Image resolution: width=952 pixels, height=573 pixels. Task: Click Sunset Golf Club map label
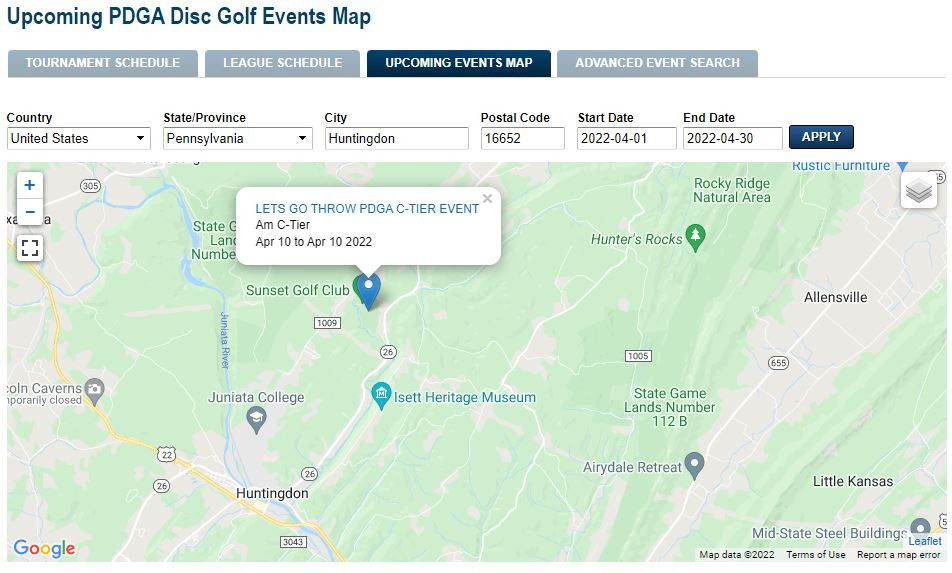click(298, 290)
